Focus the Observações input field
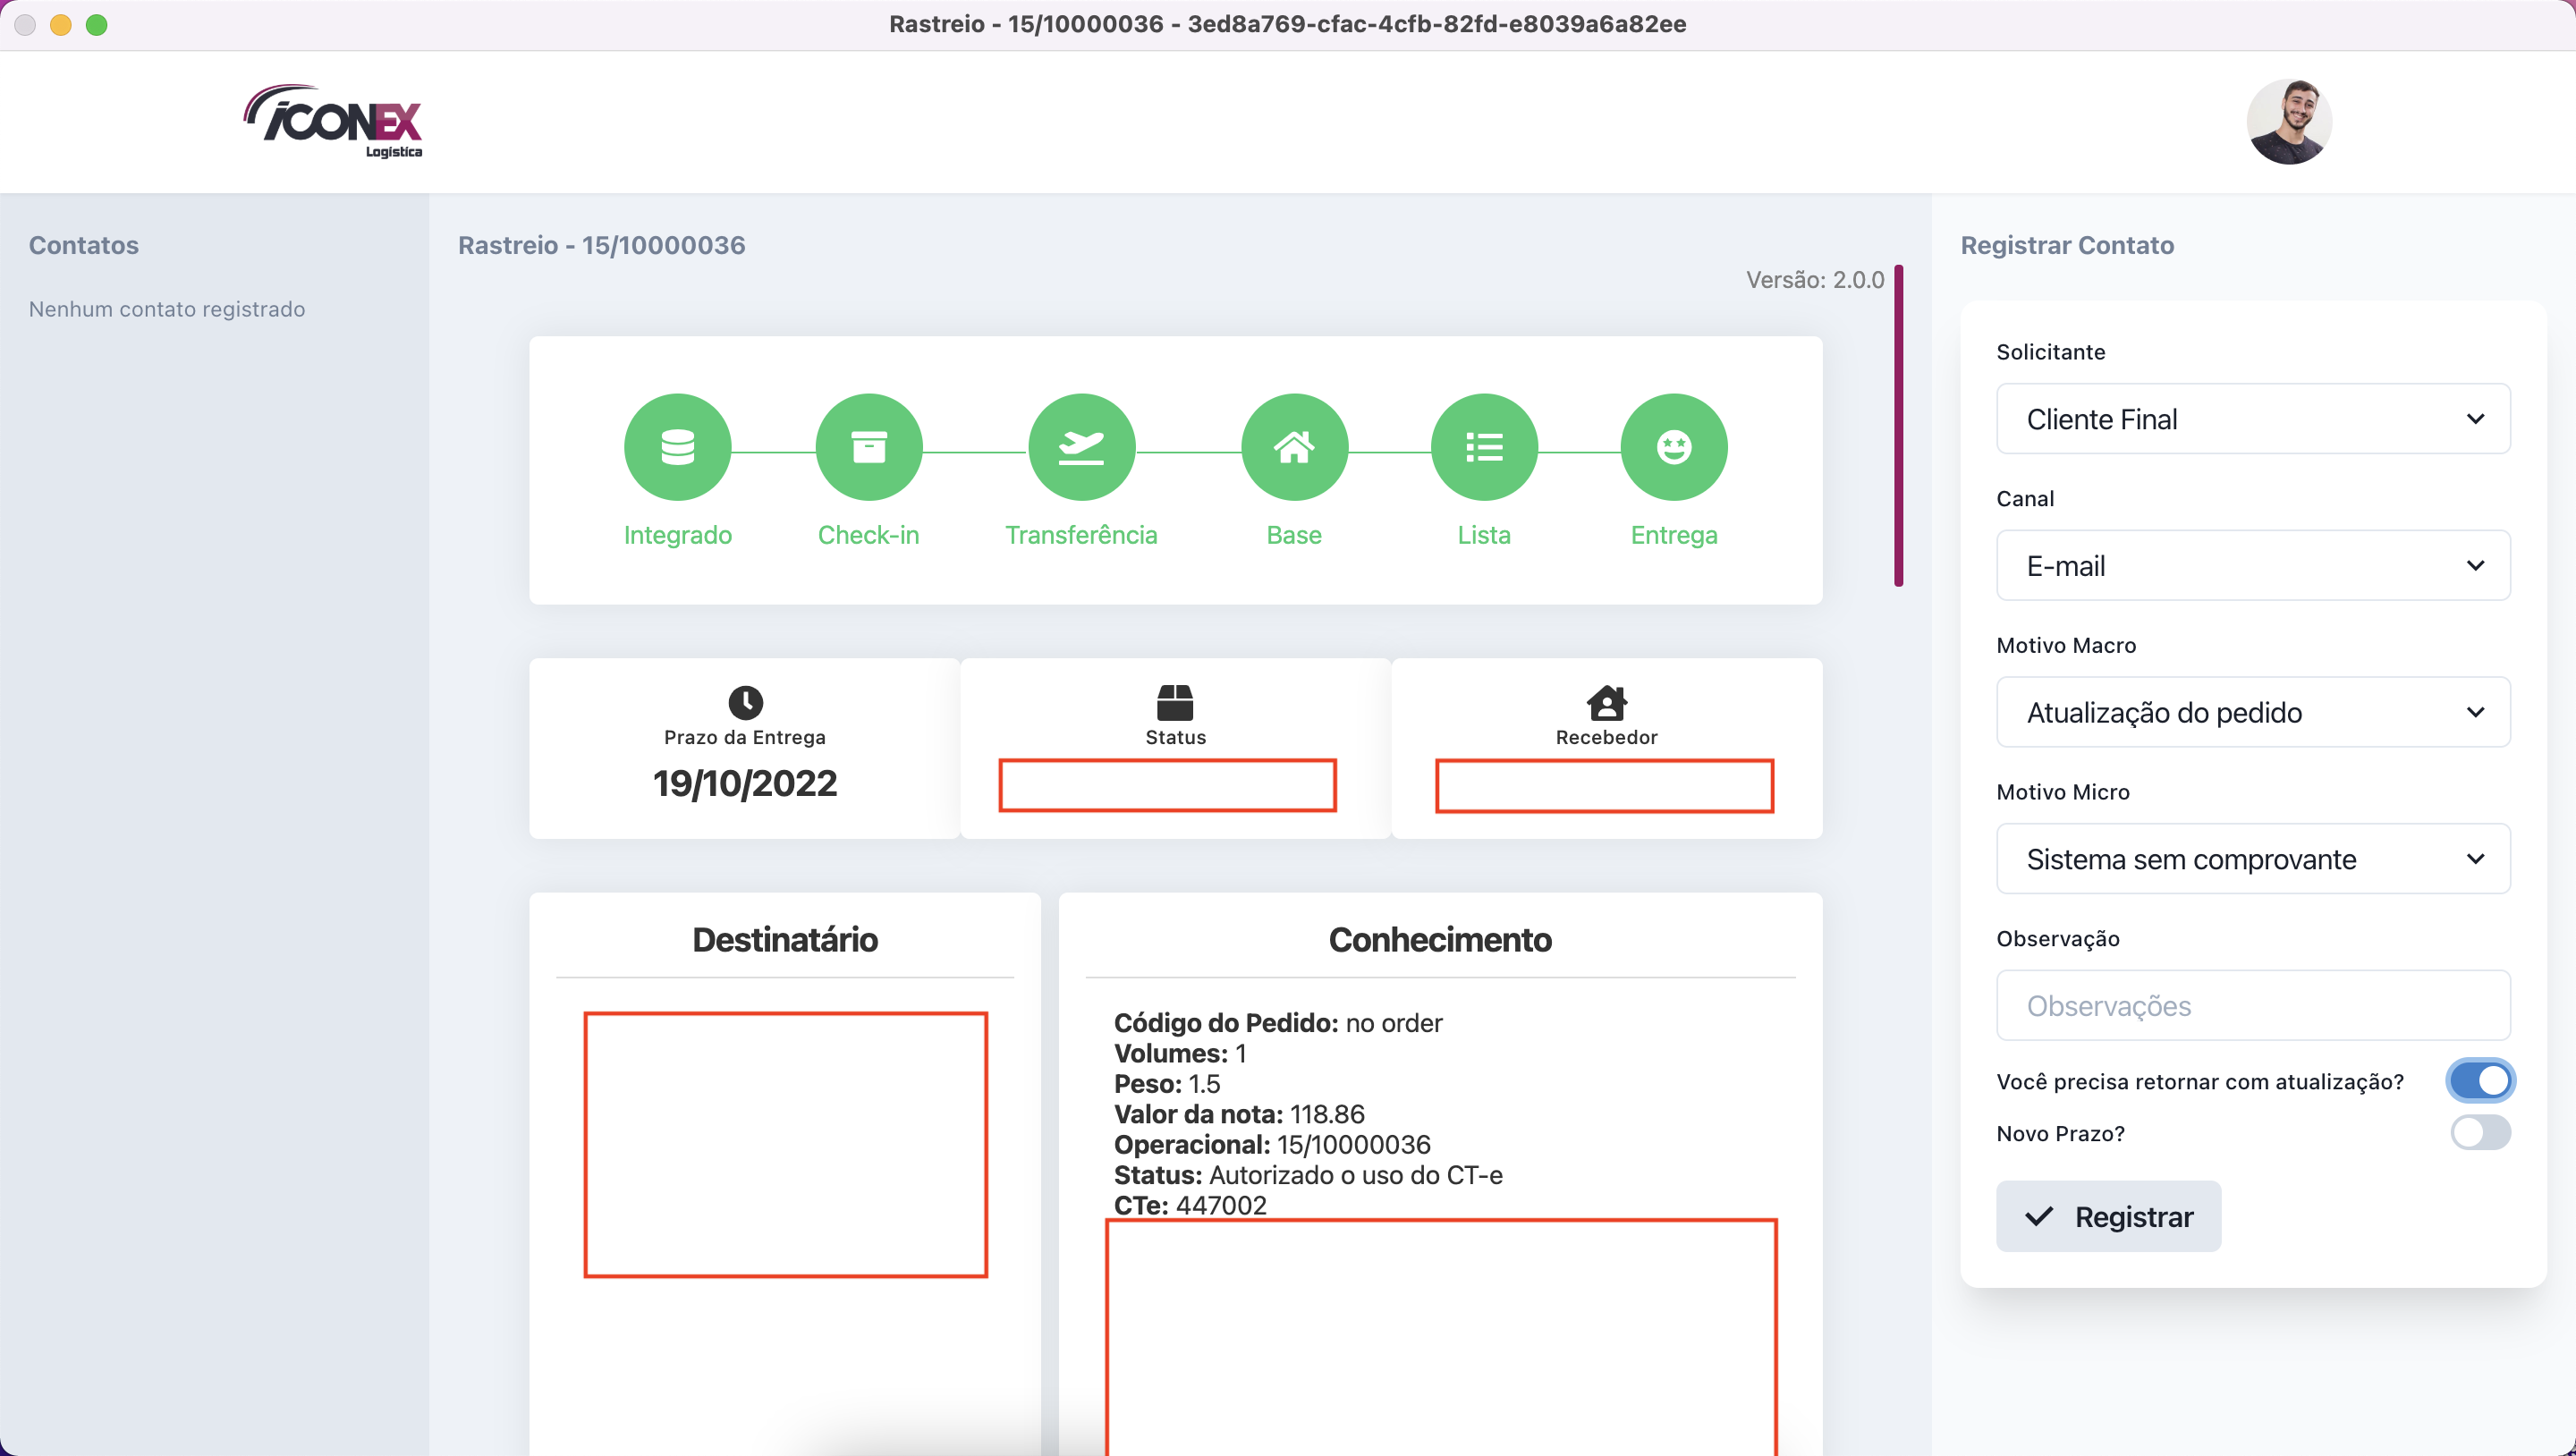Image resolution: width=2576 pixels, height=1456 pixels. tap(2253, 1006)
